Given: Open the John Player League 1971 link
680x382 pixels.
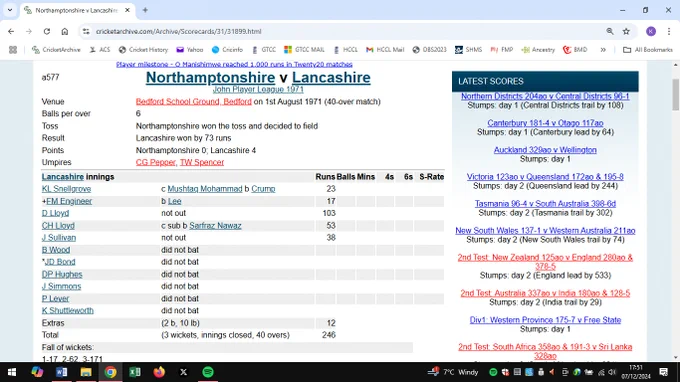Looking at the screenshot, I should 258,89.
